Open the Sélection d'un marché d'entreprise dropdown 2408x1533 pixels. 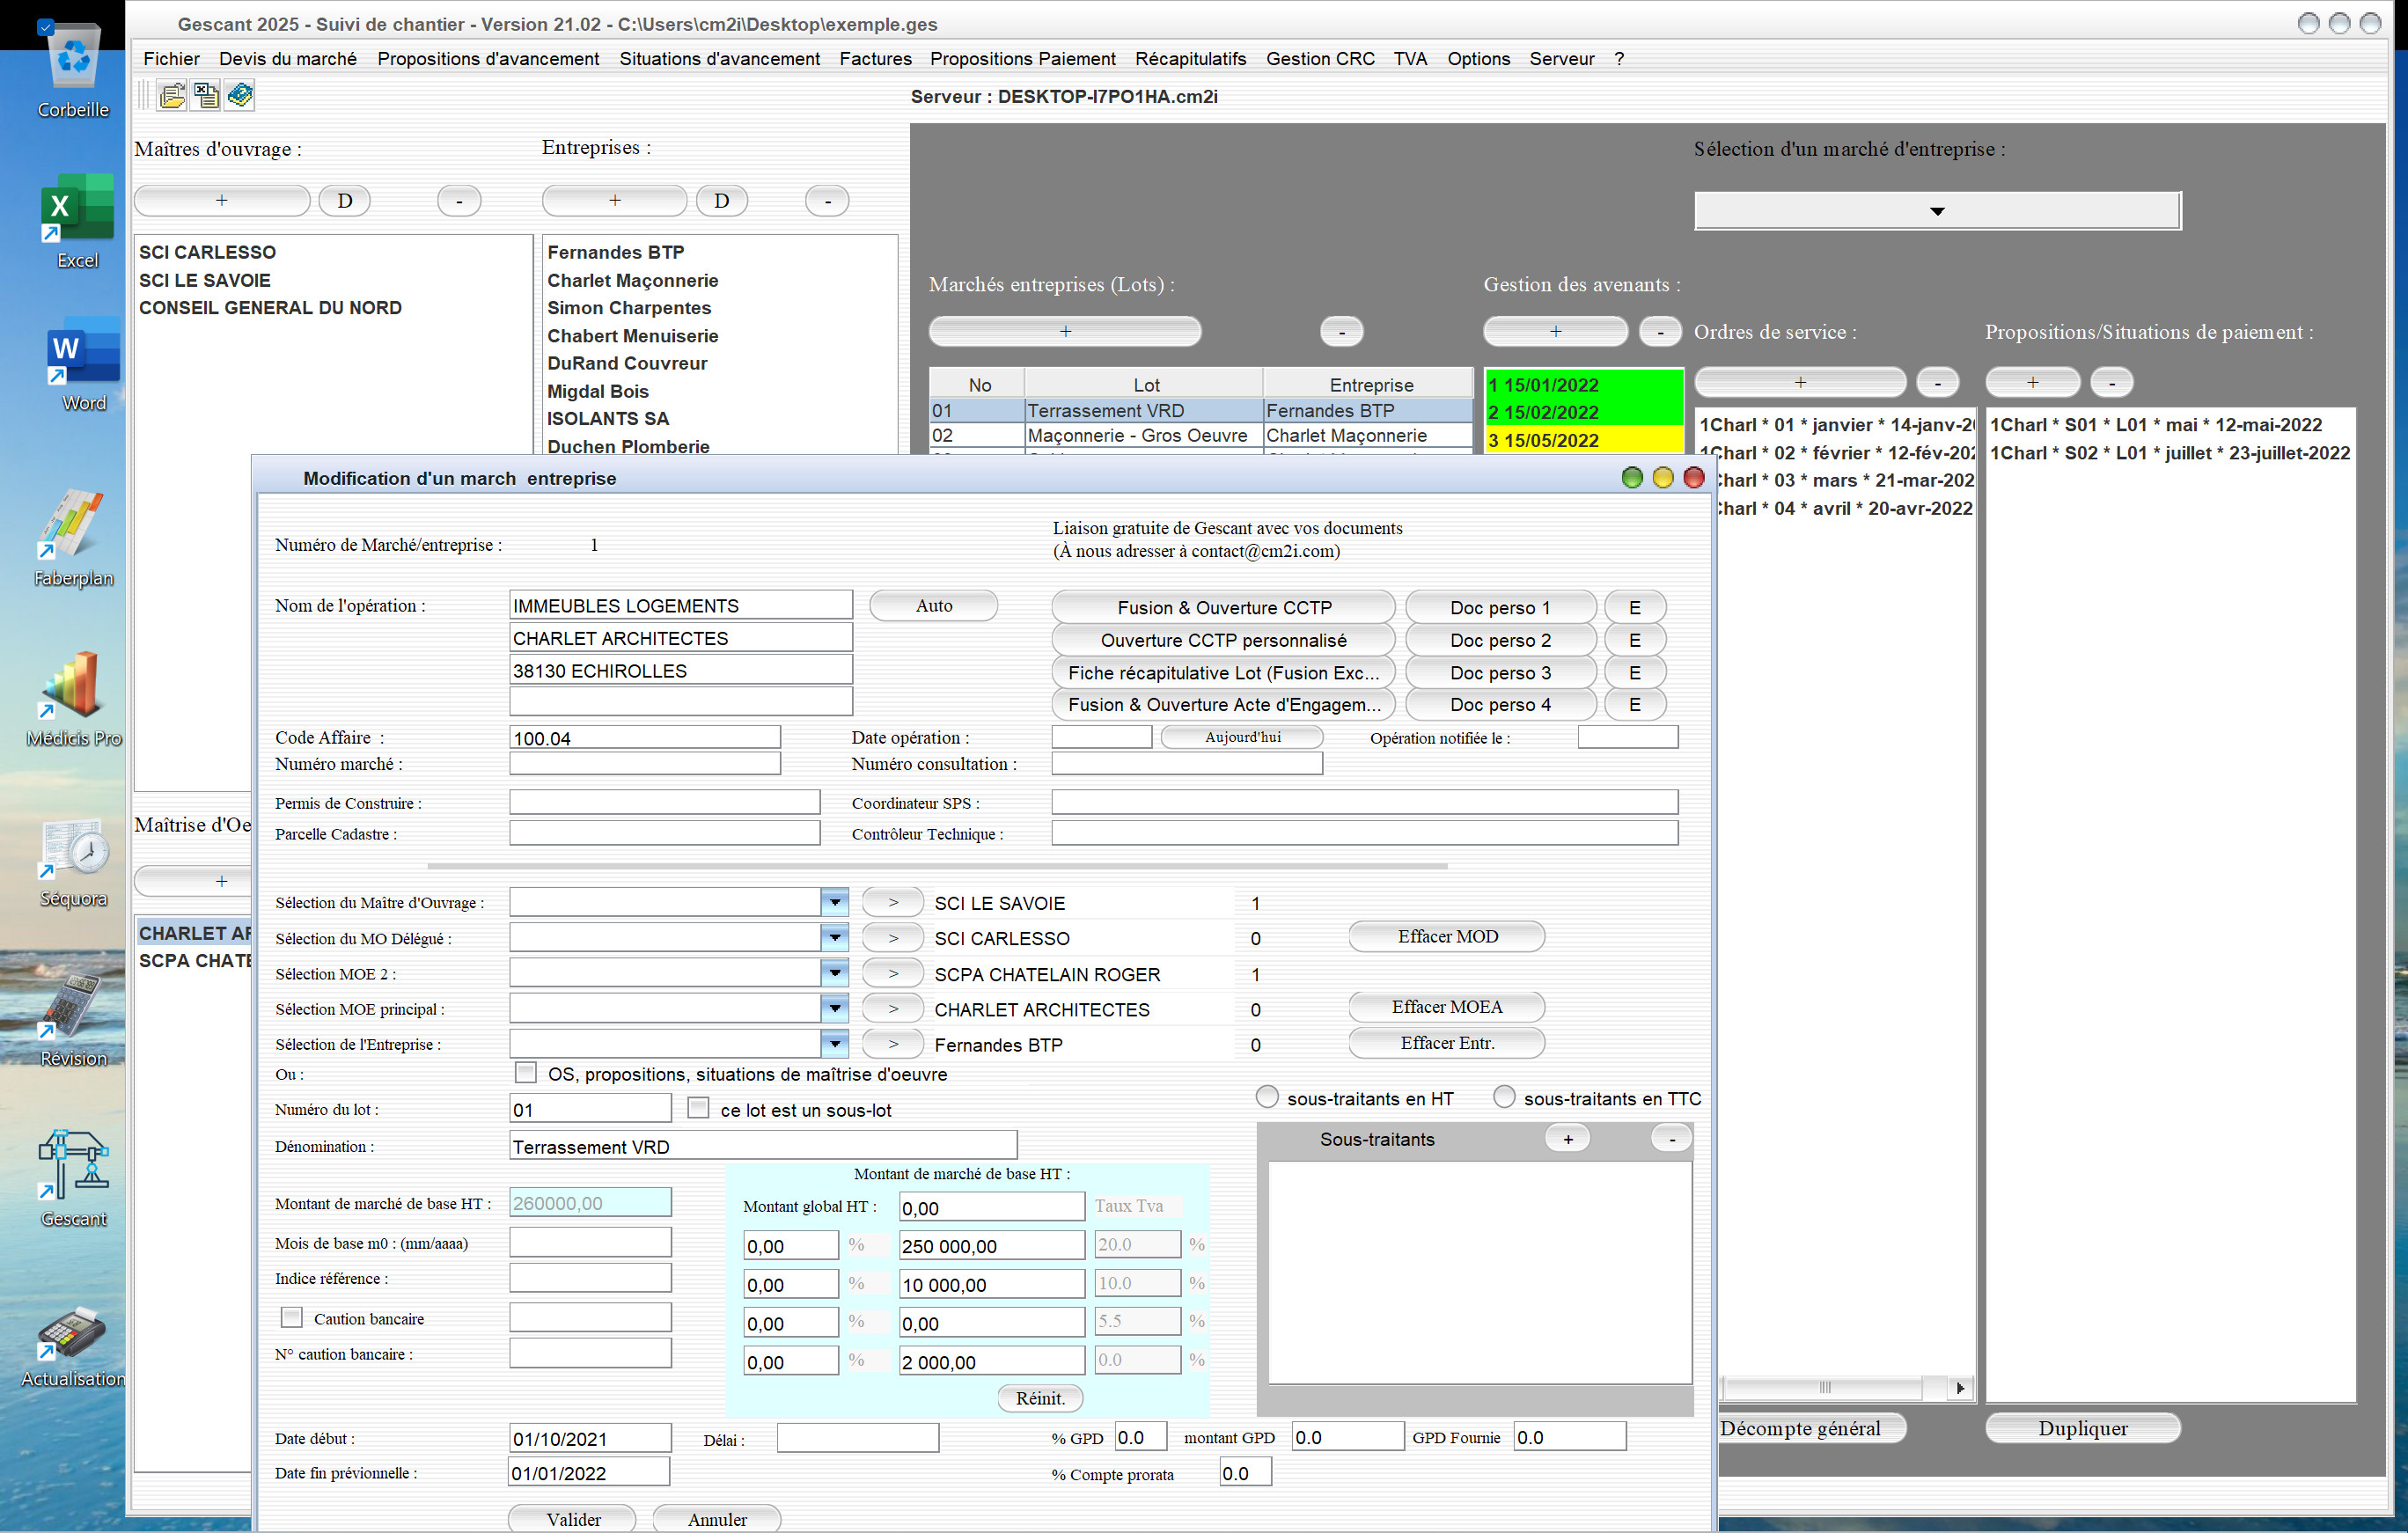[x=1937, y=211]
